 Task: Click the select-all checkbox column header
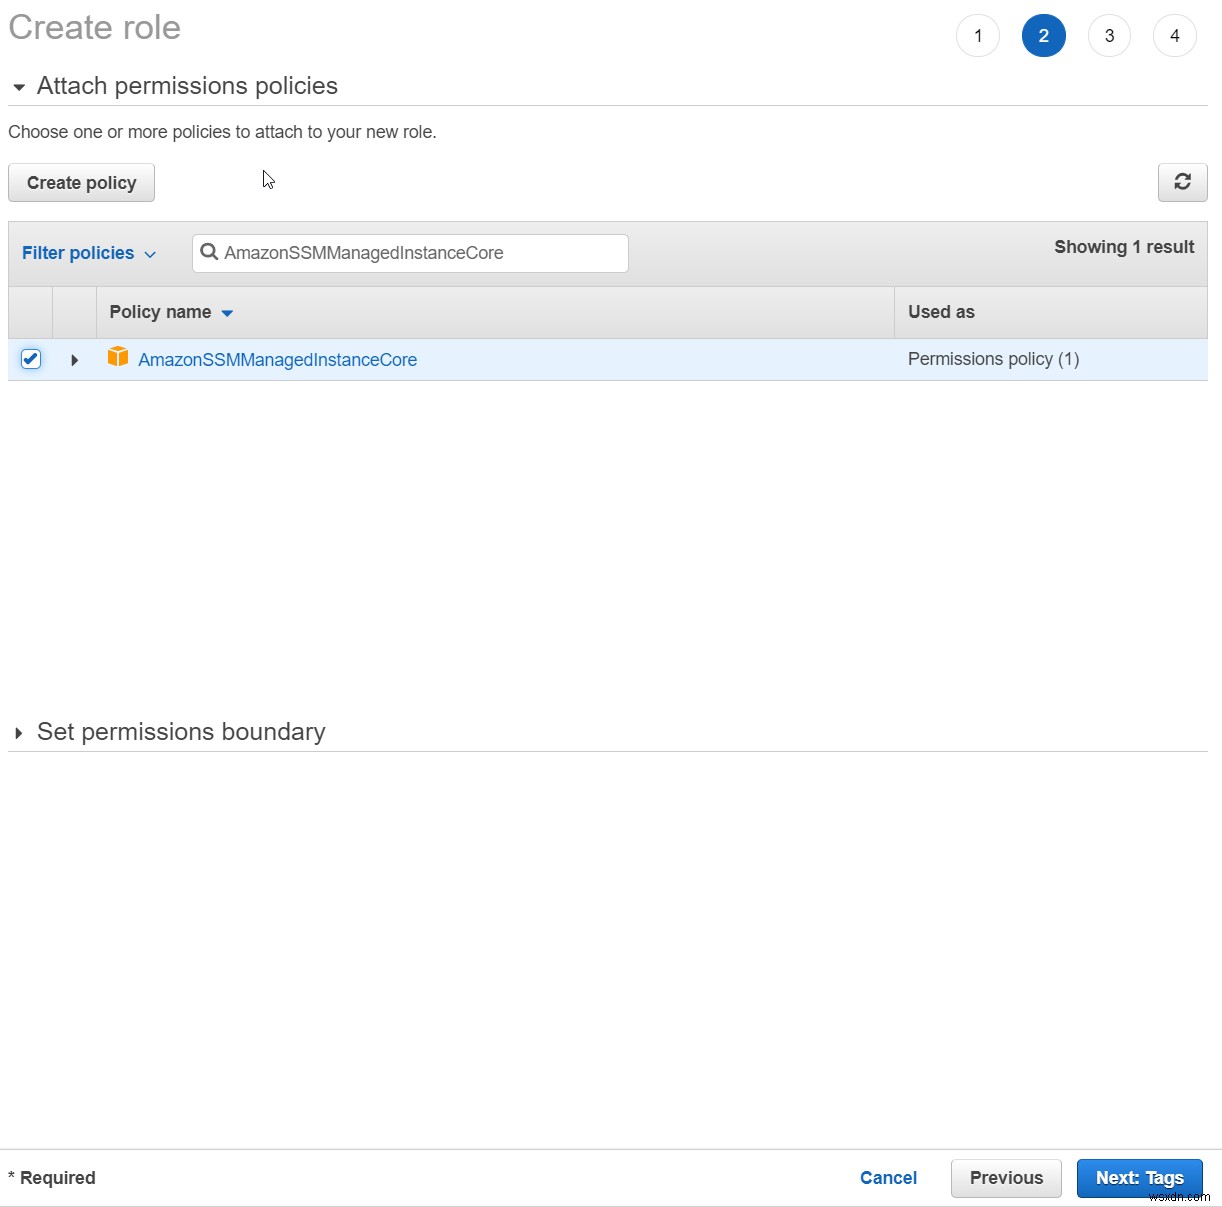30,312
